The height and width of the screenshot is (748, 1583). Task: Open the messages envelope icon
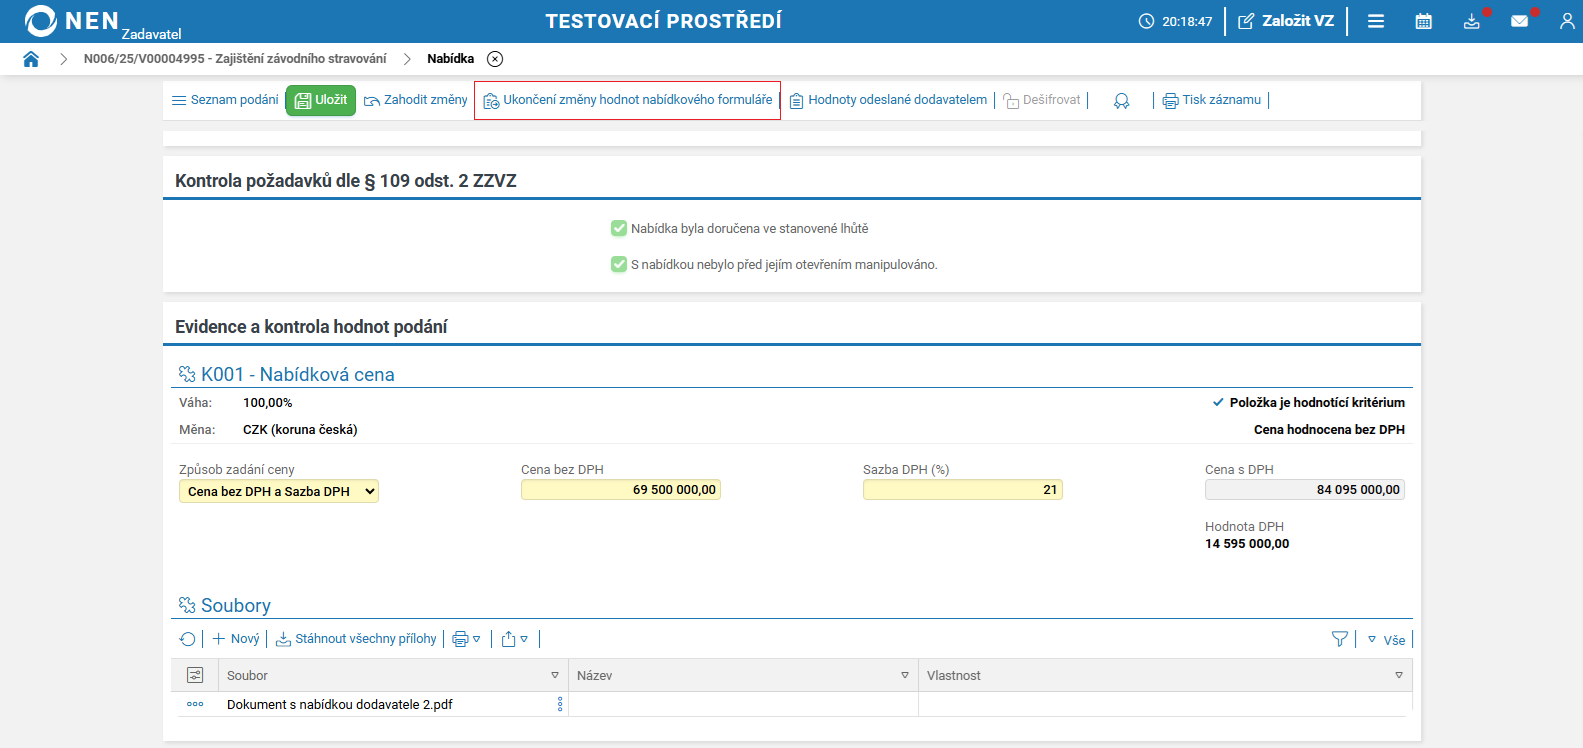point(1519,21)
